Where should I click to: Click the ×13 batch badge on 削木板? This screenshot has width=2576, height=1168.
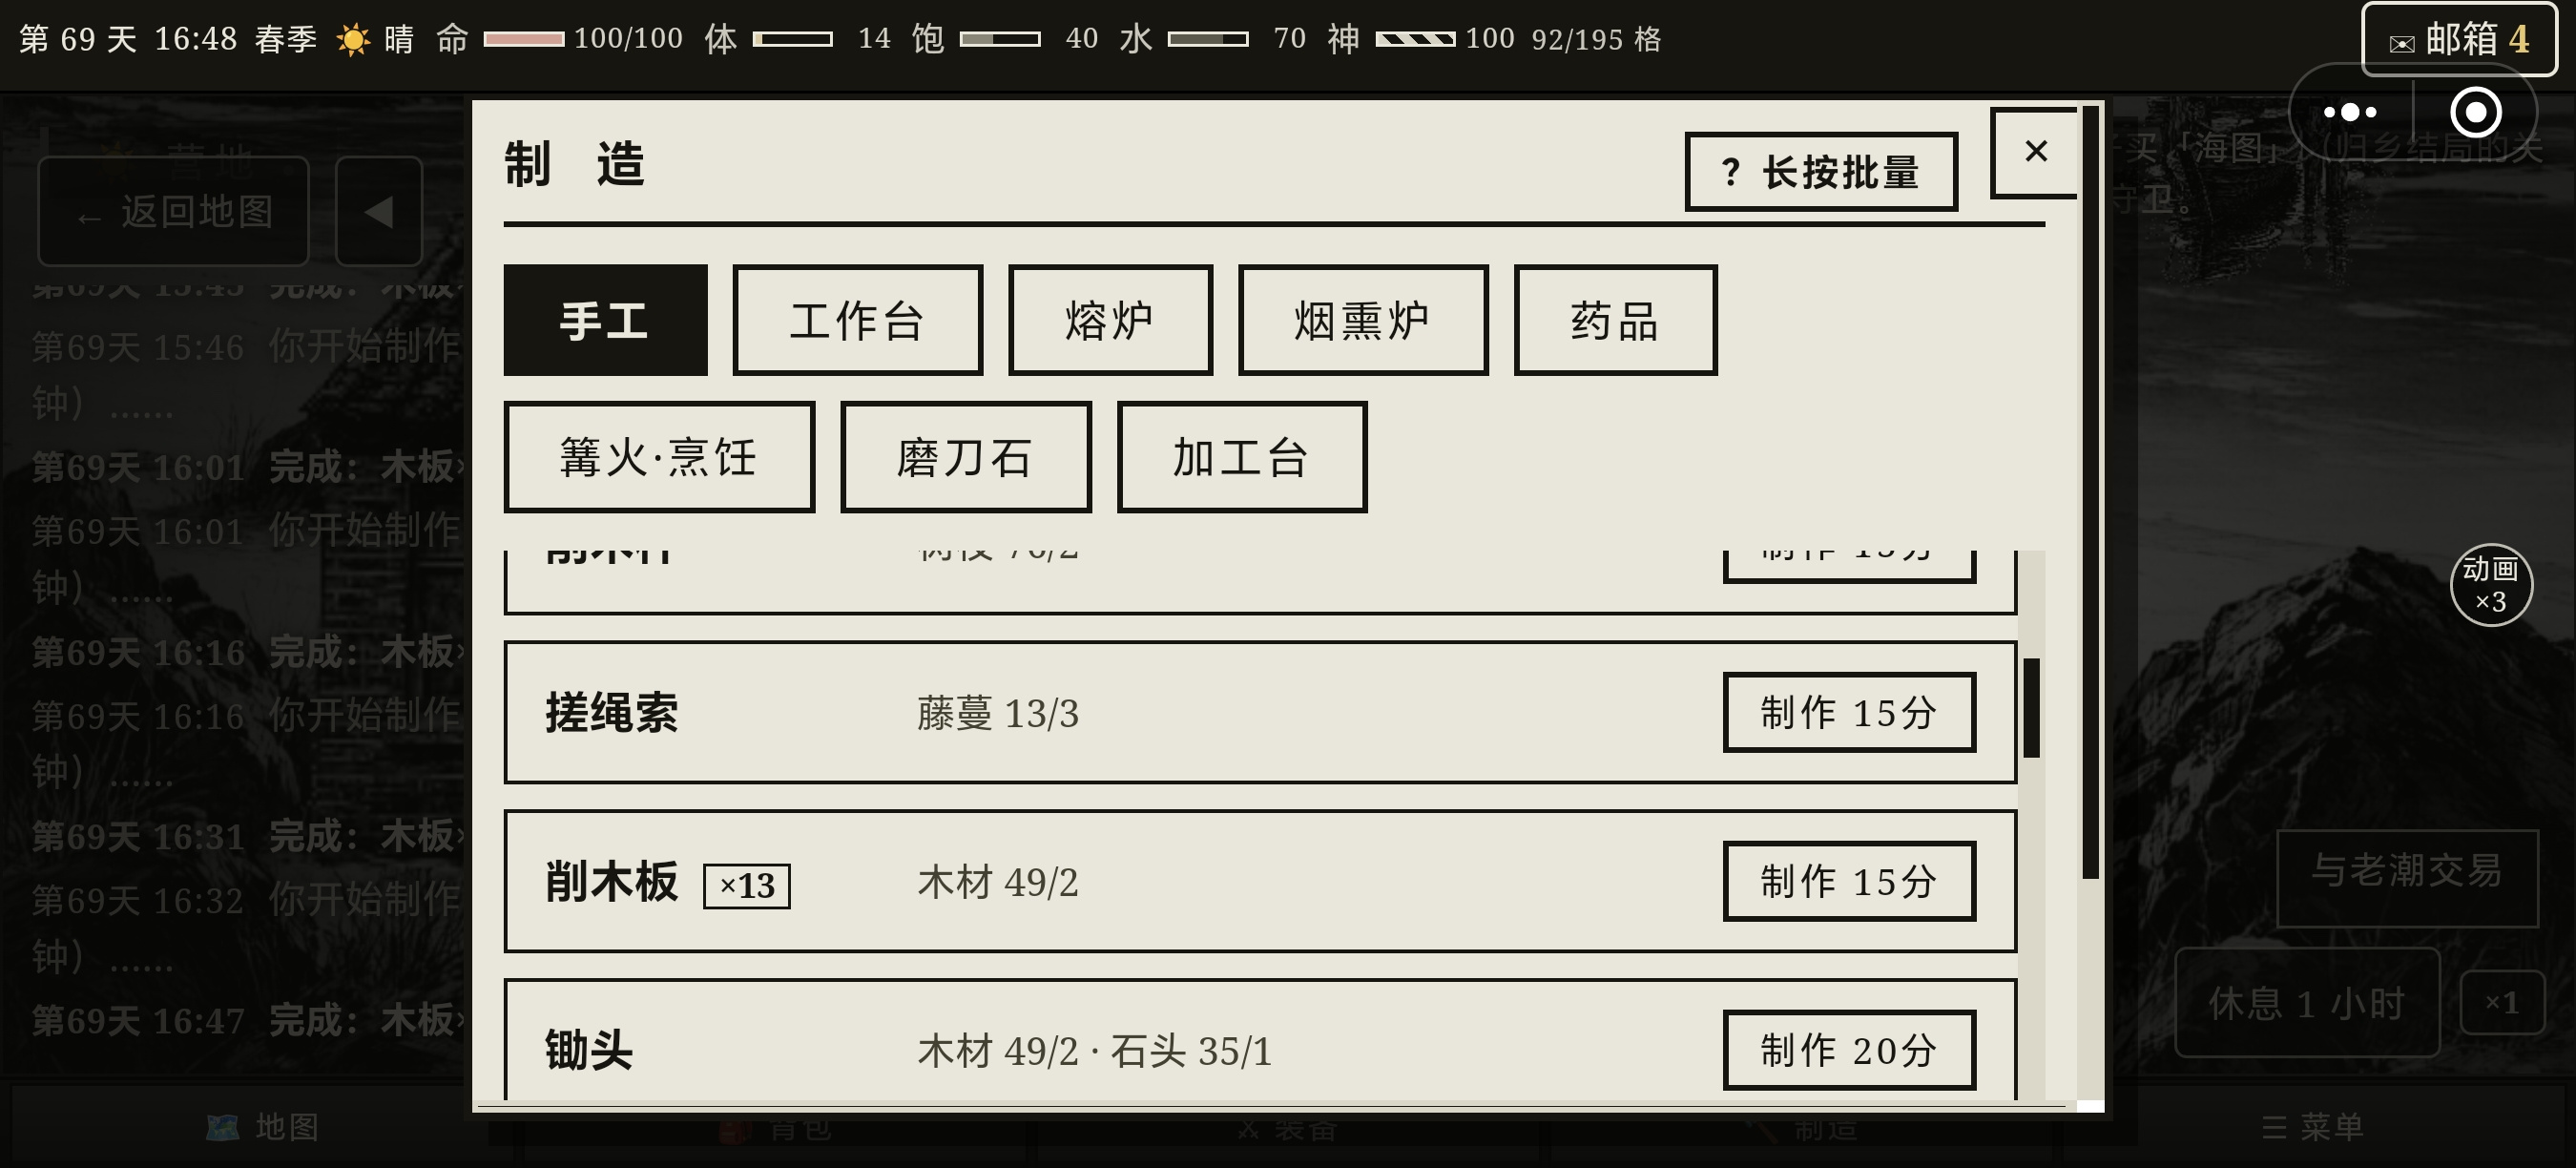(x=747, y=886)
